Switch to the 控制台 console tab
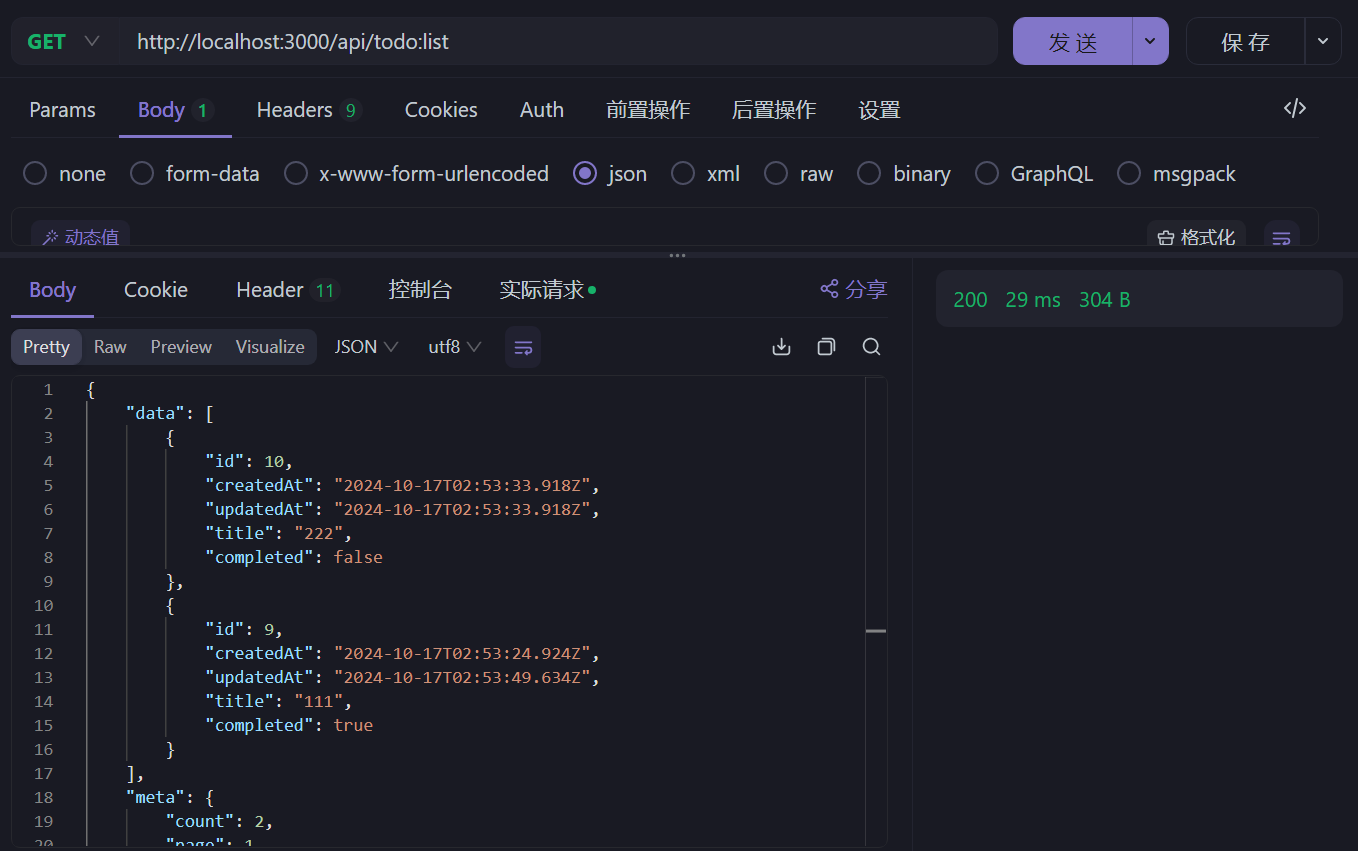The width and height of the screenshot is (1358, 851). 420,290
